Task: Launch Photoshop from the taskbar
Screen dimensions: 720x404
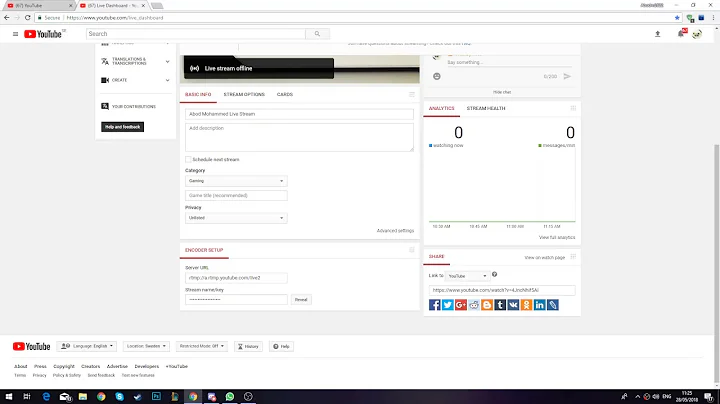Action: [156, 397]
